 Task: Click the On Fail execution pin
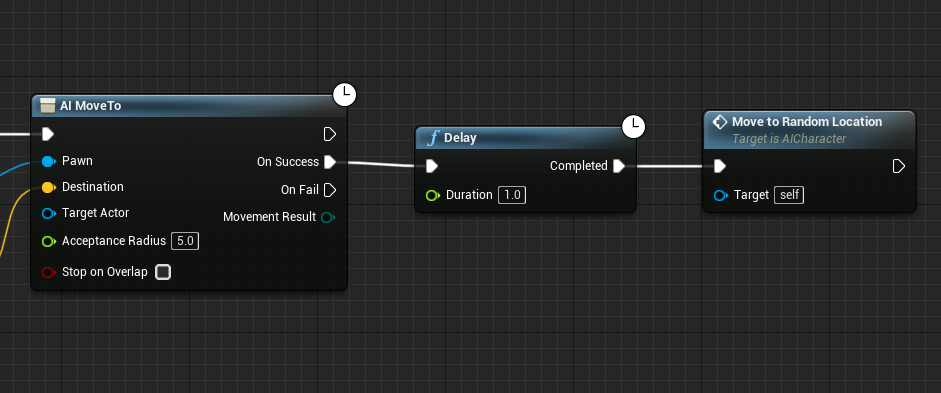click(x=329, y=190)
